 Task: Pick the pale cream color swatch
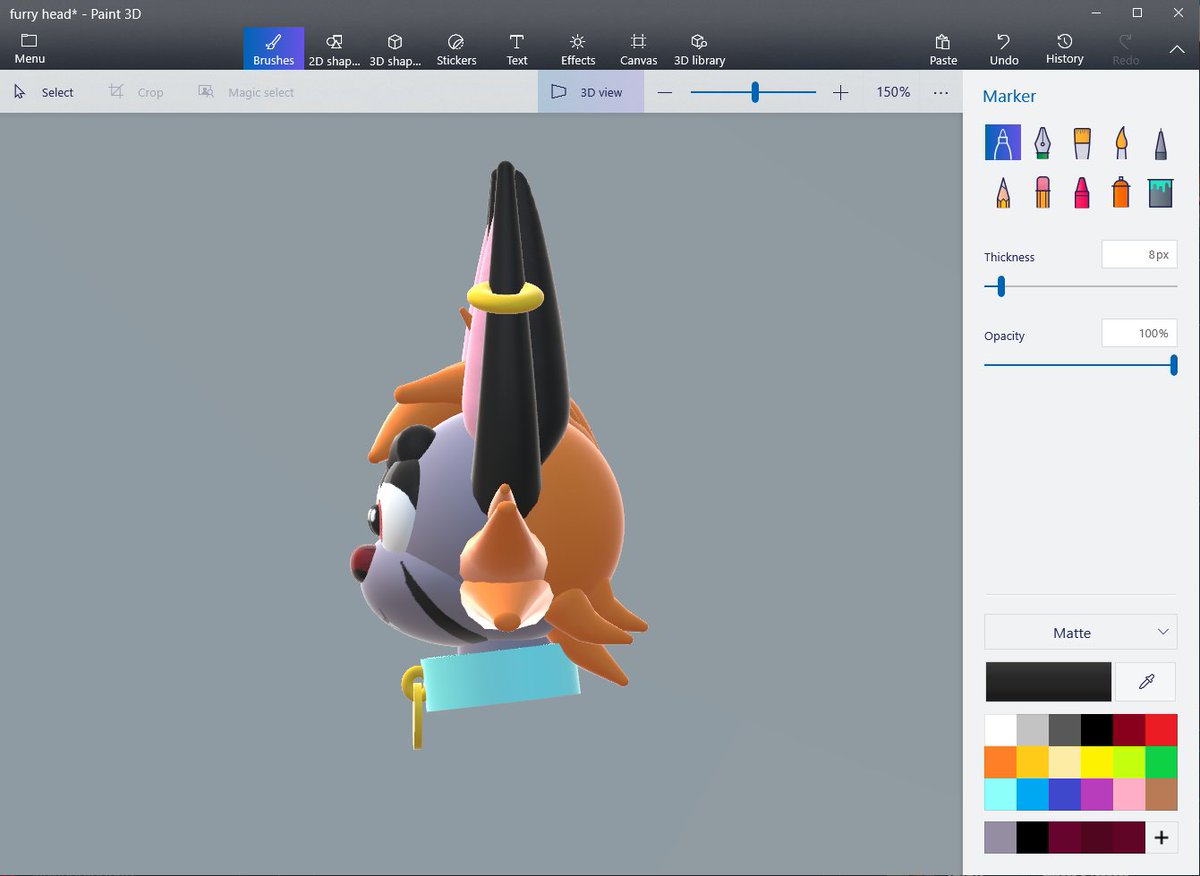tap(1064, 762)
